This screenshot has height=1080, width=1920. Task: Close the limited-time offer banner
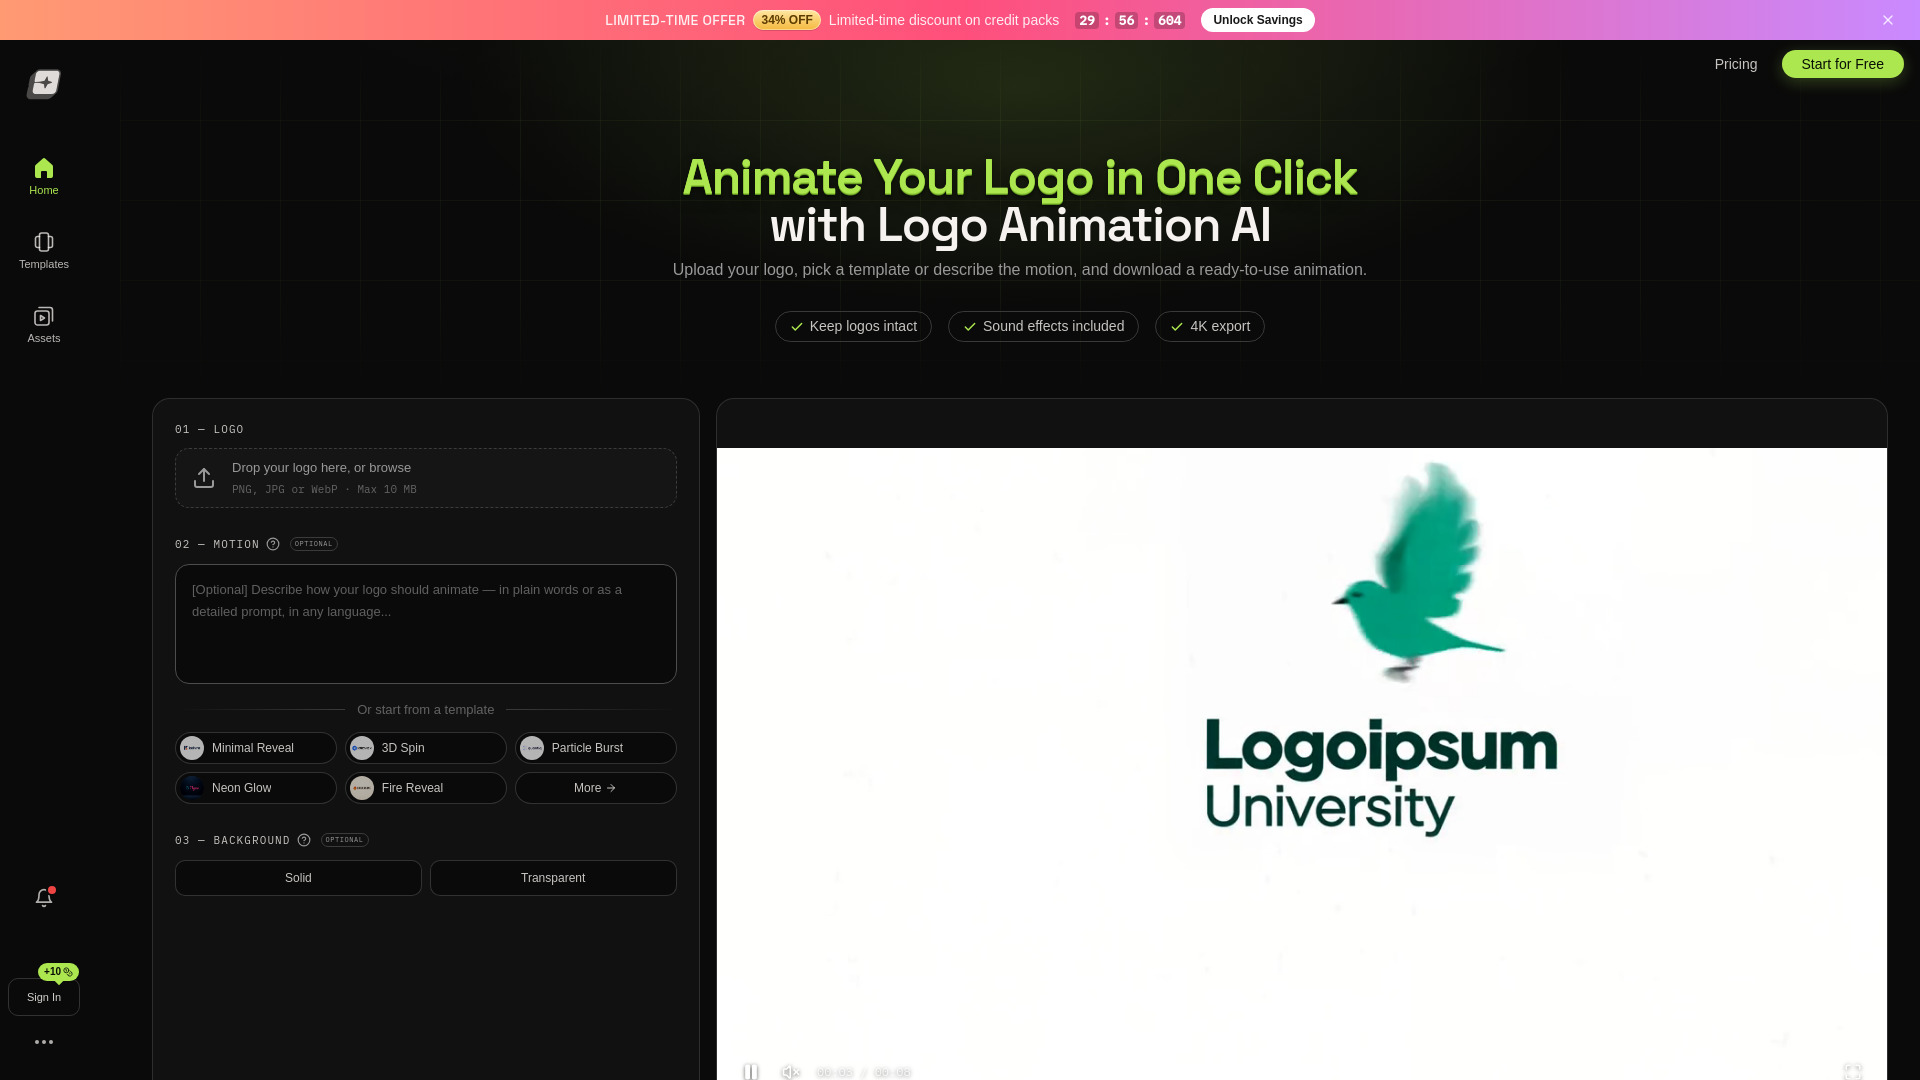[x=1888, y=20]
